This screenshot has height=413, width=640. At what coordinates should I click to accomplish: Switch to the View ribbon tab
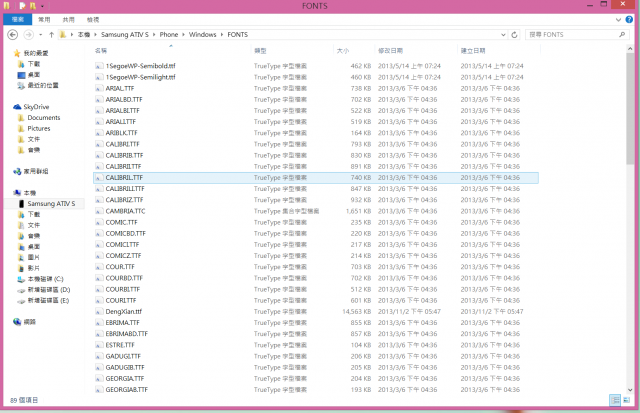coord(93,19)
